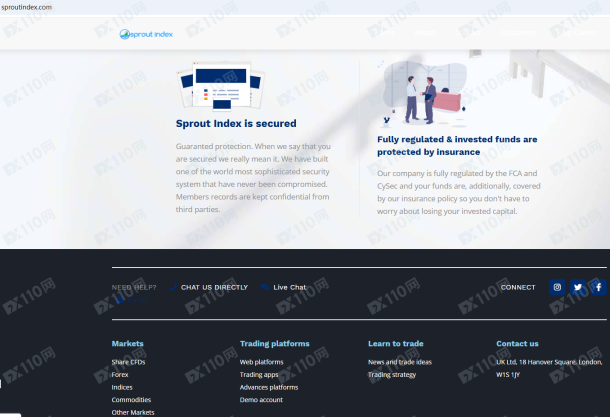This screenshot has width=610, height=417.
Task: Open Share CFDs under Markets
Action: pos(128,362)
